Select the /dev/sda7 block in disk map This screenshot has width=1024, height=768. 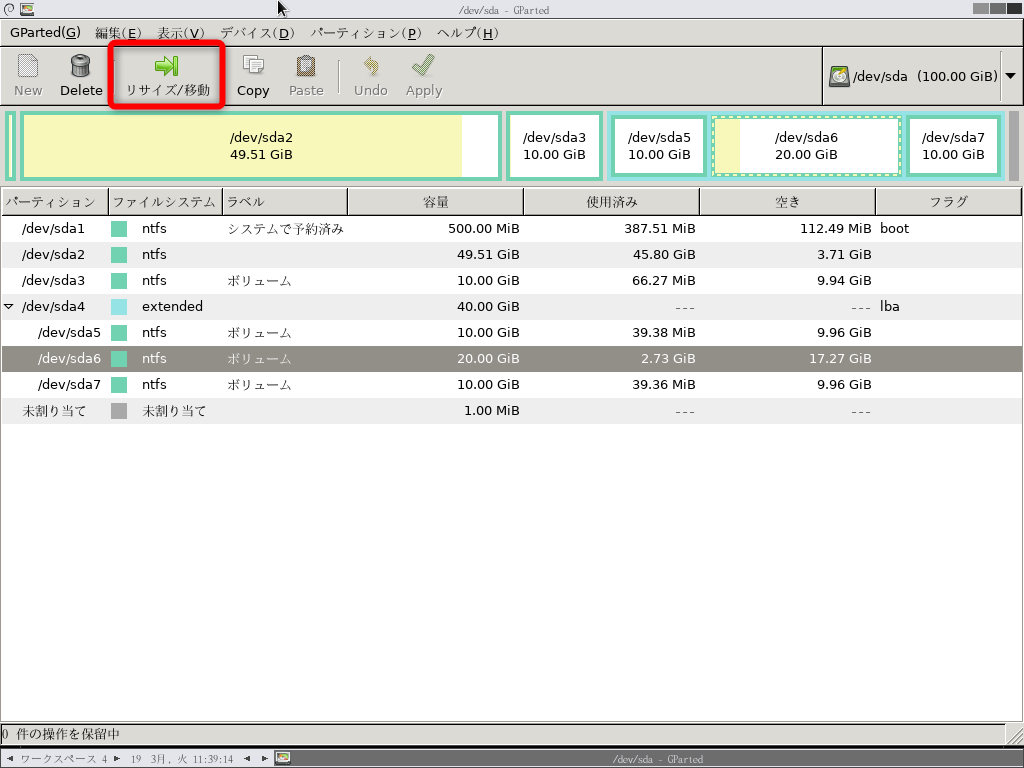[x=953, y=146]
